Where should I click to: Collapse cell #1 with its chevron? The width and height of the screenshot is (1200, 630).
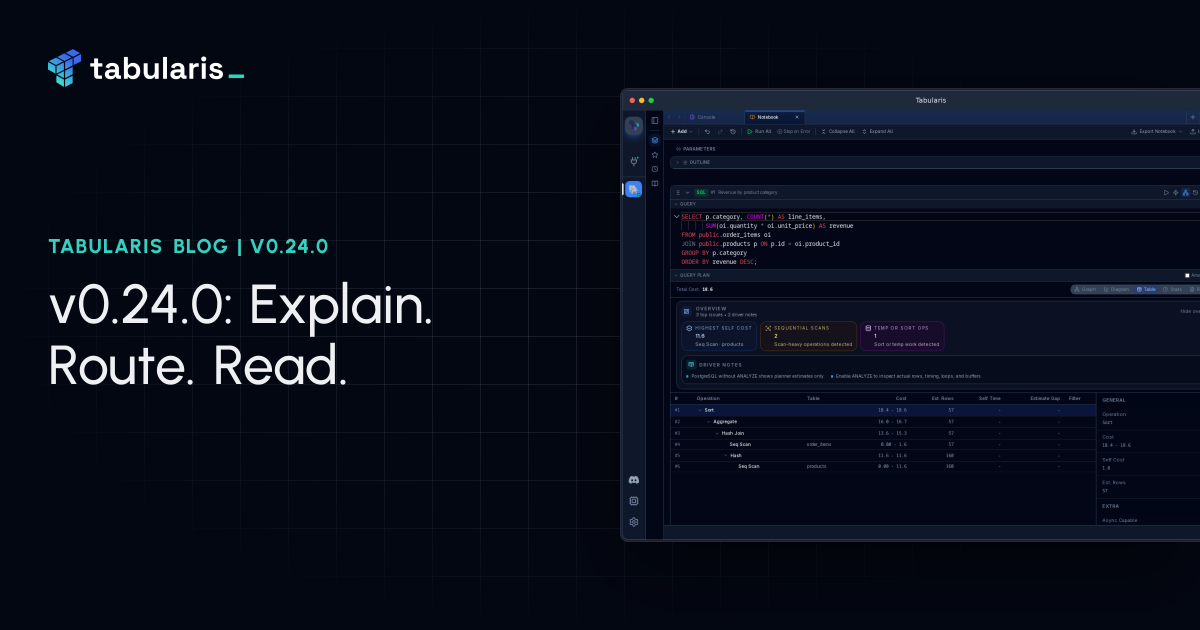[x=687, y=192]
